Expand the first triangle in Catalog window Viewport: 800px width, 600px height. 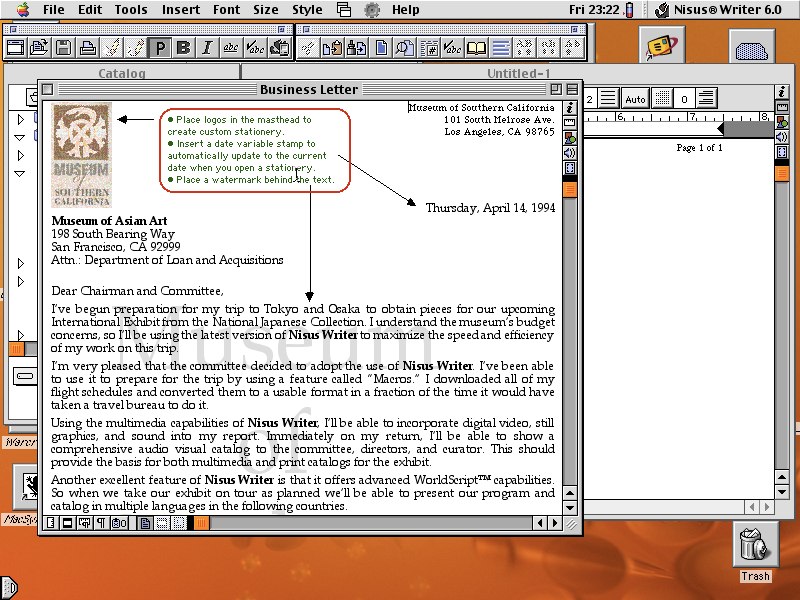pos(20,119)
